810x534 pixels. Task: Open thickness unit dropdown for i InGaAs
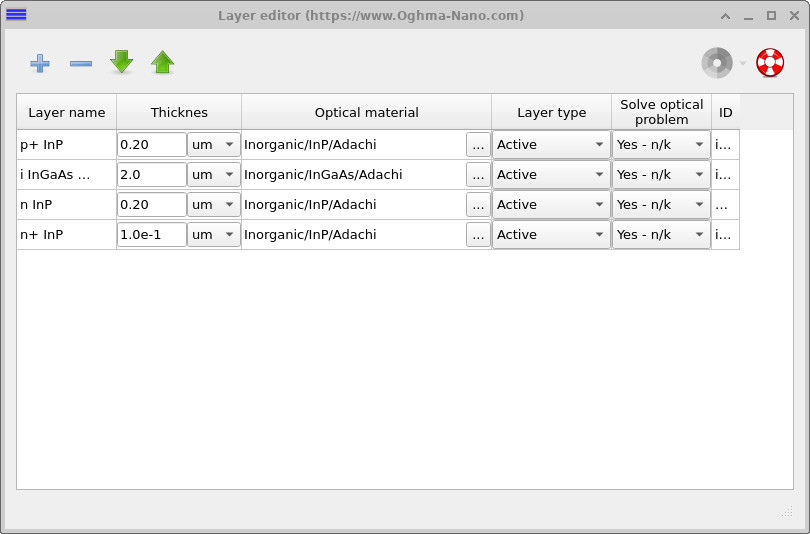213,175
